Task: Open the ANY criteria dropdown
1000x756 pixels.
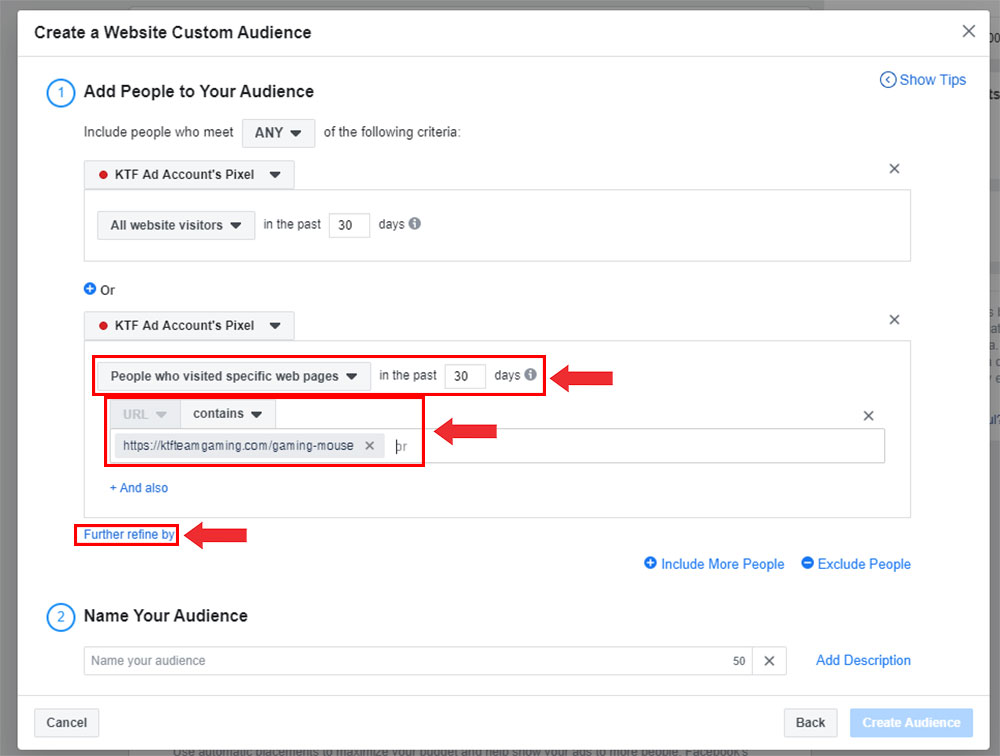Action: pos(278,133)
